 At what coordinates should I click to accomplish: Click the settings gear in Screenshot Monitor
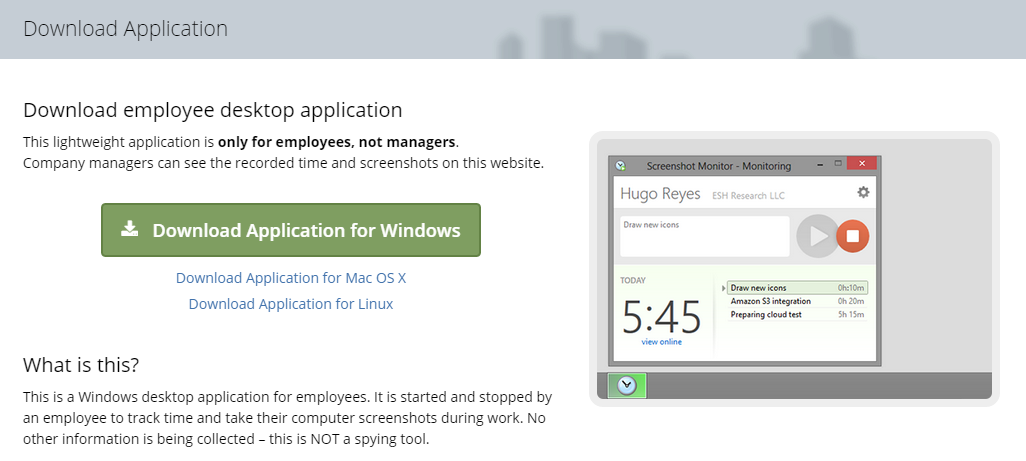tap(863, 192)
